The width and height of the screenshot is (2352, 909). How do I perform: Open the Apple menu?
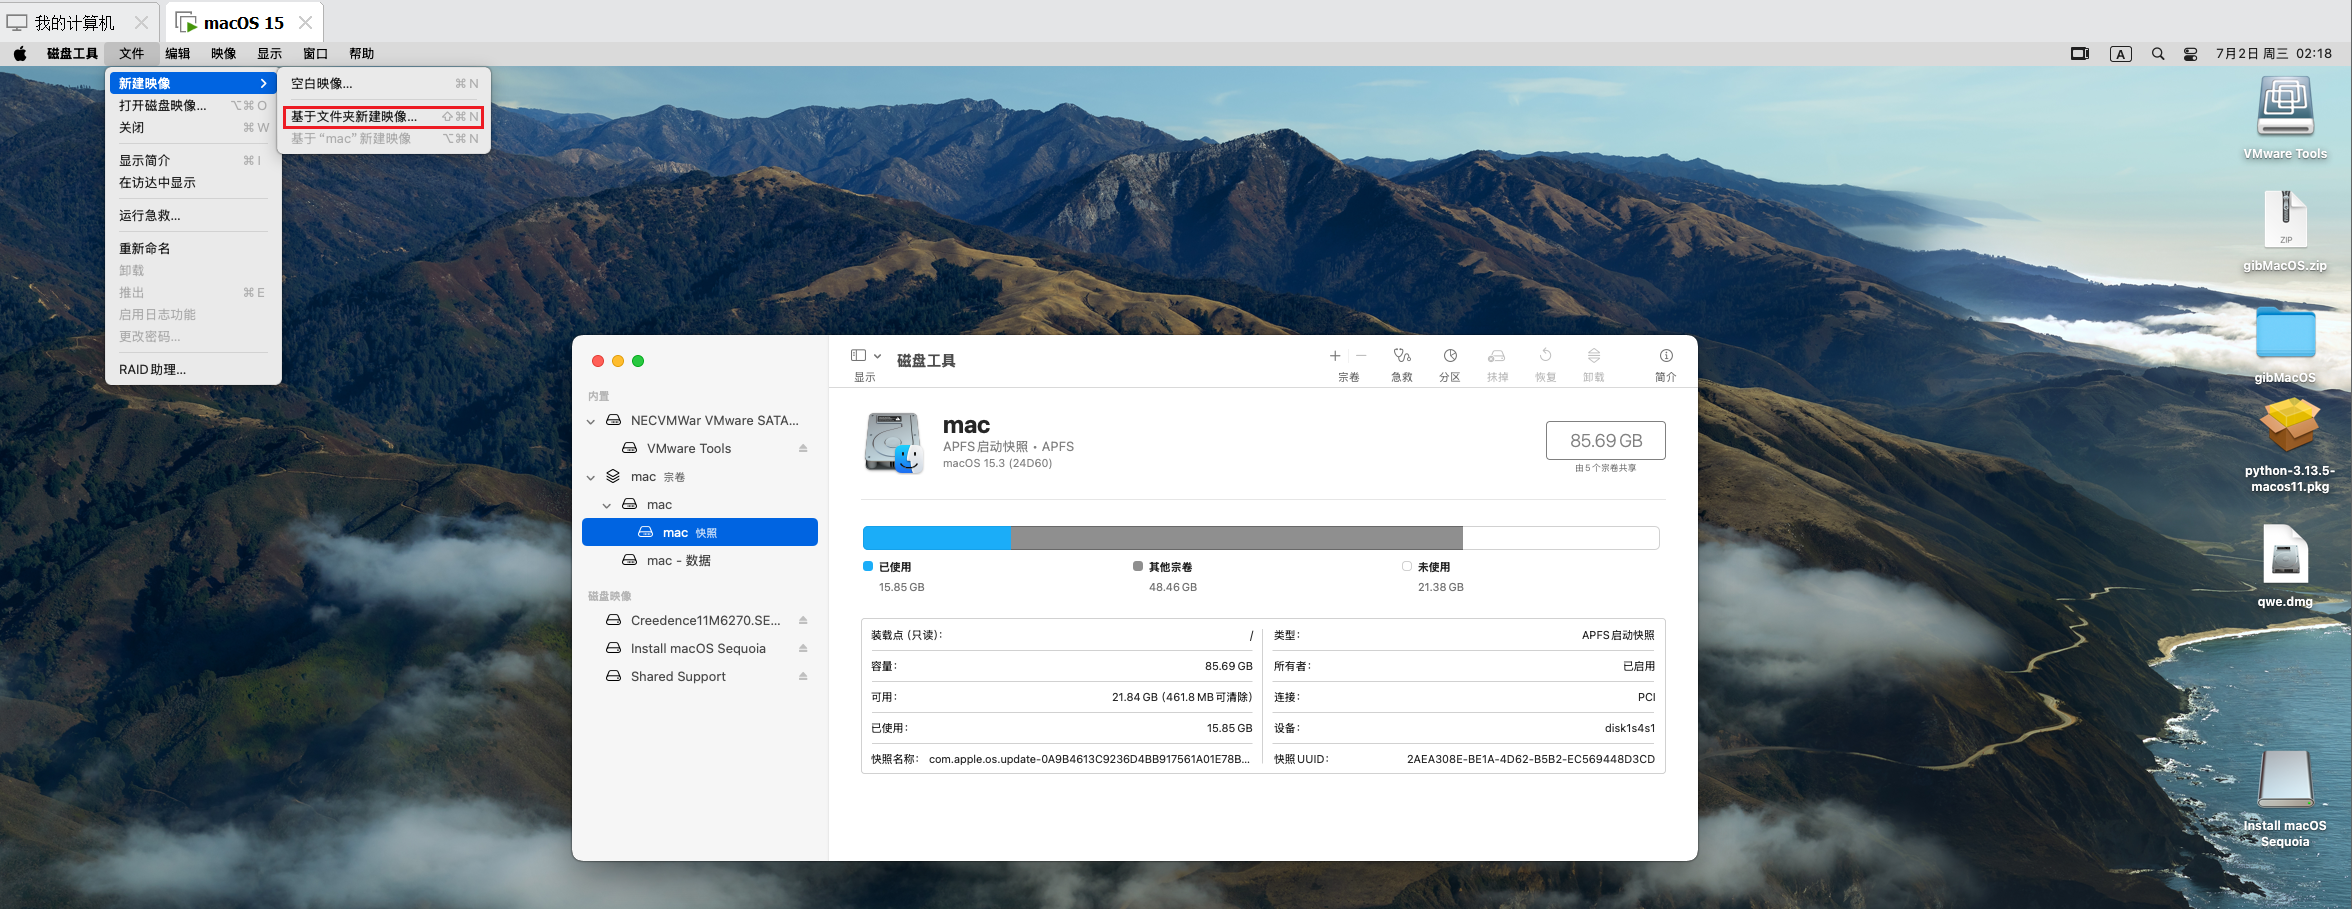click(20, 54)
